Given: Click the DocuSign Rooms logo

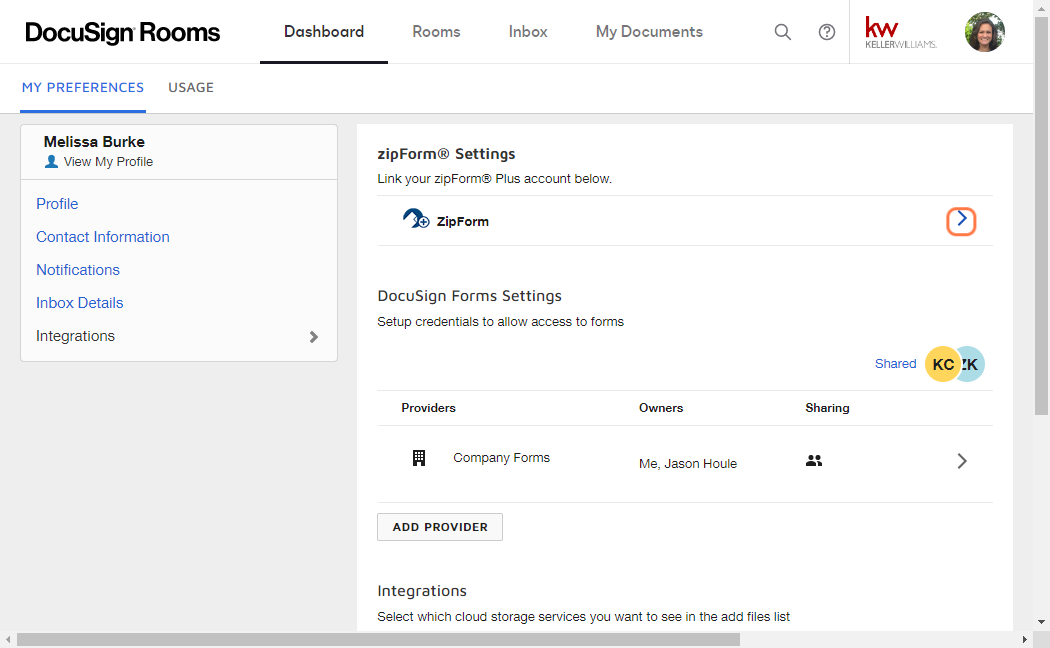Looking at the screenshot, I should tap(123, 32).
